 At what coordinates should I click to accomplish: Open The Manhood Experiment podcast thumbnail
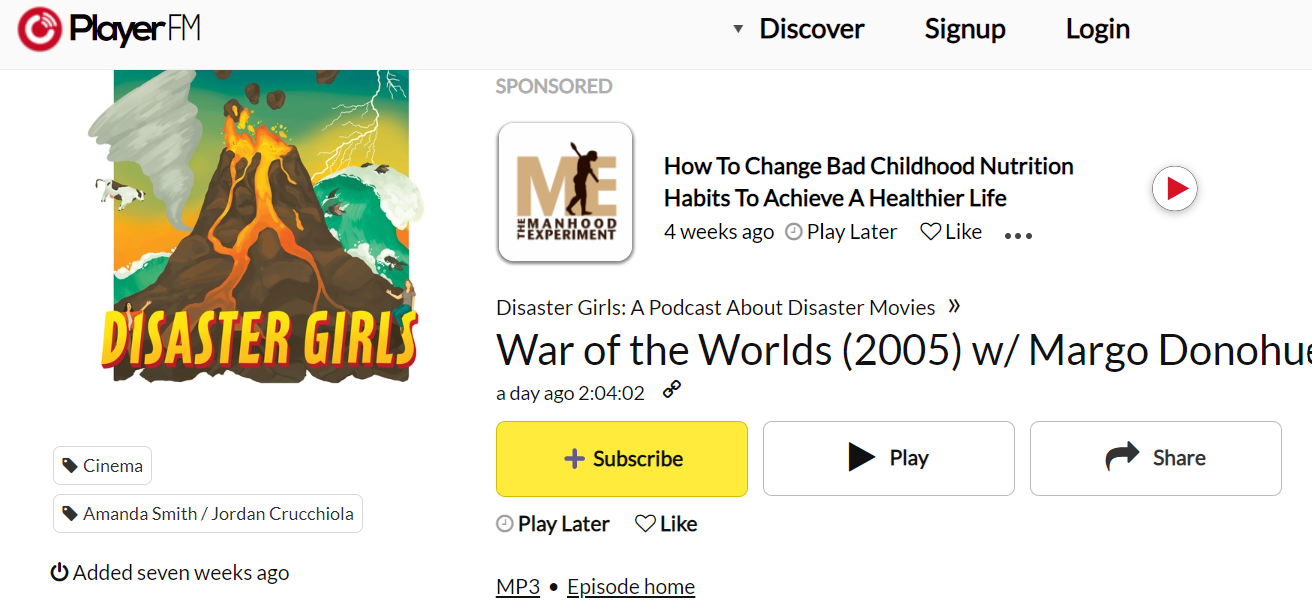(x=565, y=192)
